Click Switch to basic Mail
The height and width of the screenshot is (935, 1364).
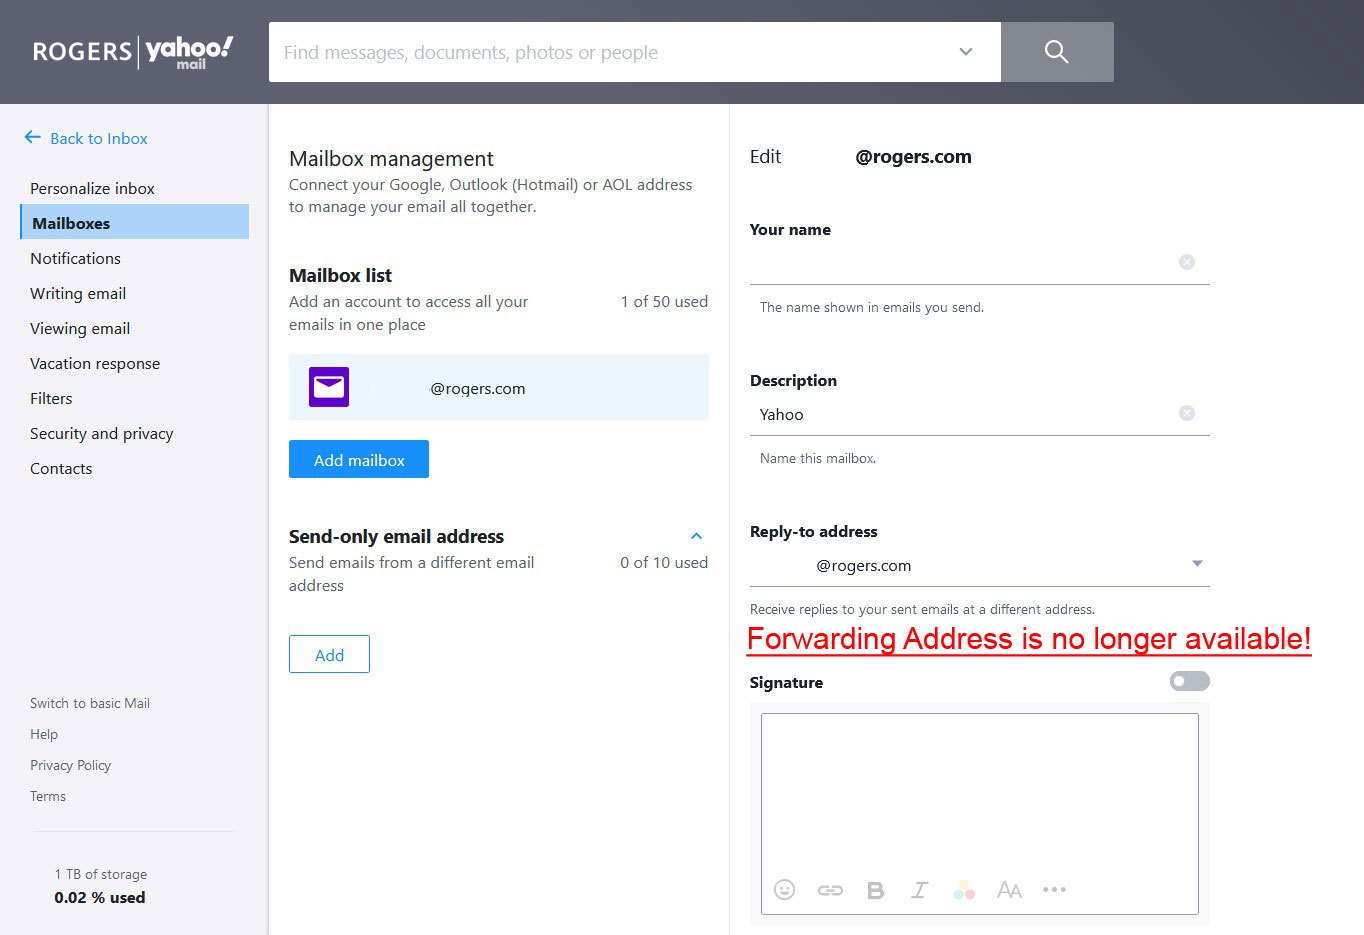pos(90,703)
